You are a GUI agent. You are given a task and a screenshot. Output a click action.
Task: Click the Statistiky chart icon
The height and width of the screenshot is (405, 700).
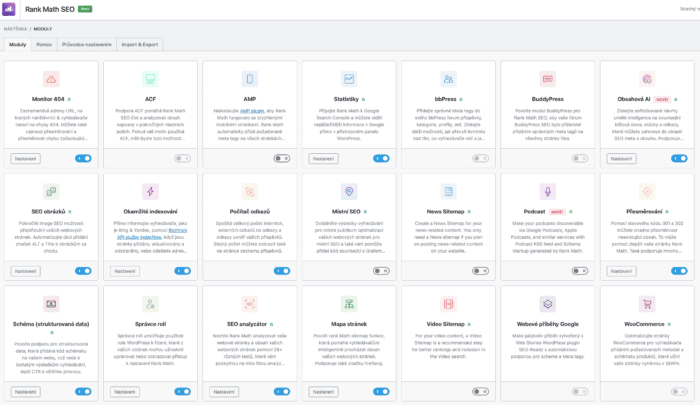pos(349,79)
